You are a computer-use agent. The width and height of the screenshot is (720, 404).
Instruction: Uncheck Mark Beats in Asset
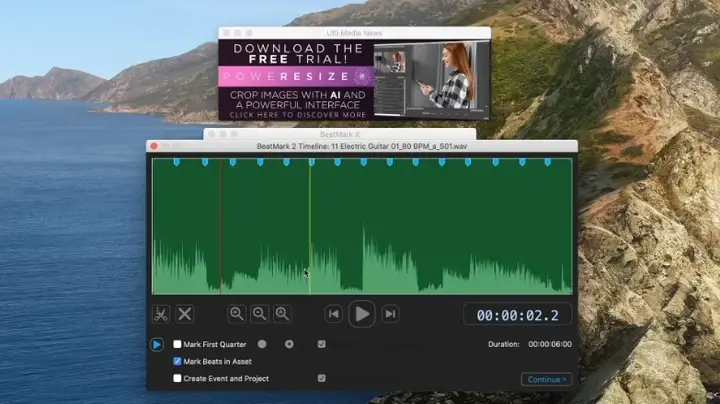click(177, 361)
